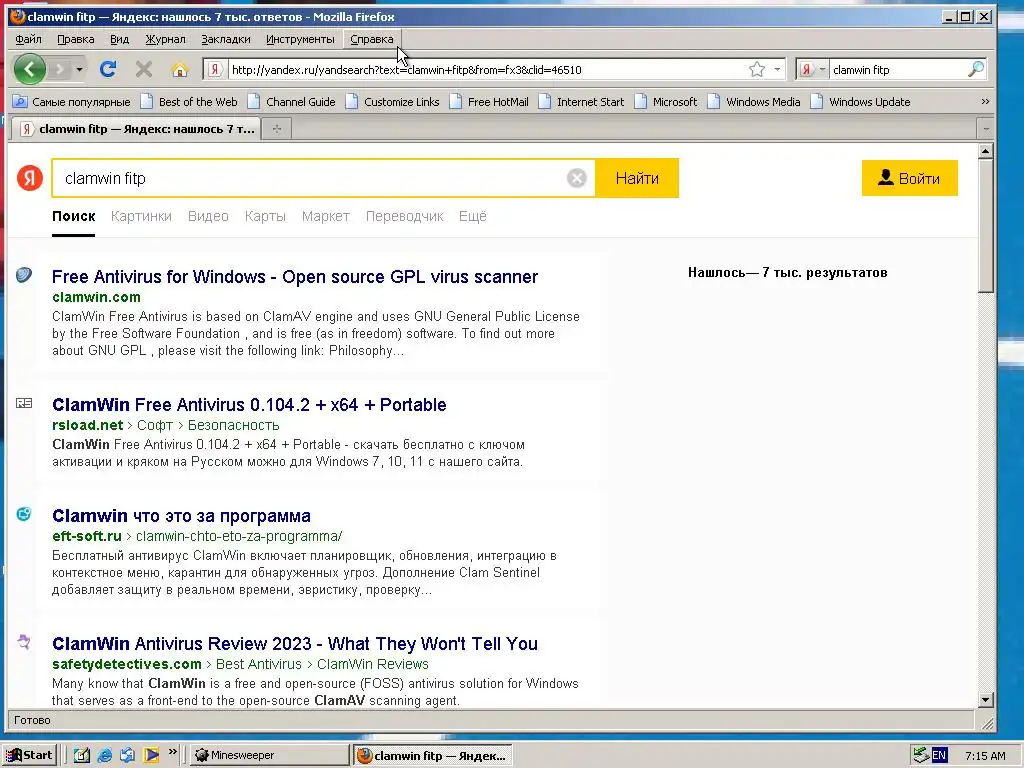Viewport: 1024px width, 768px height.
Task: Launch Internet Explorer from the quick launch
Action: (104, 756)
